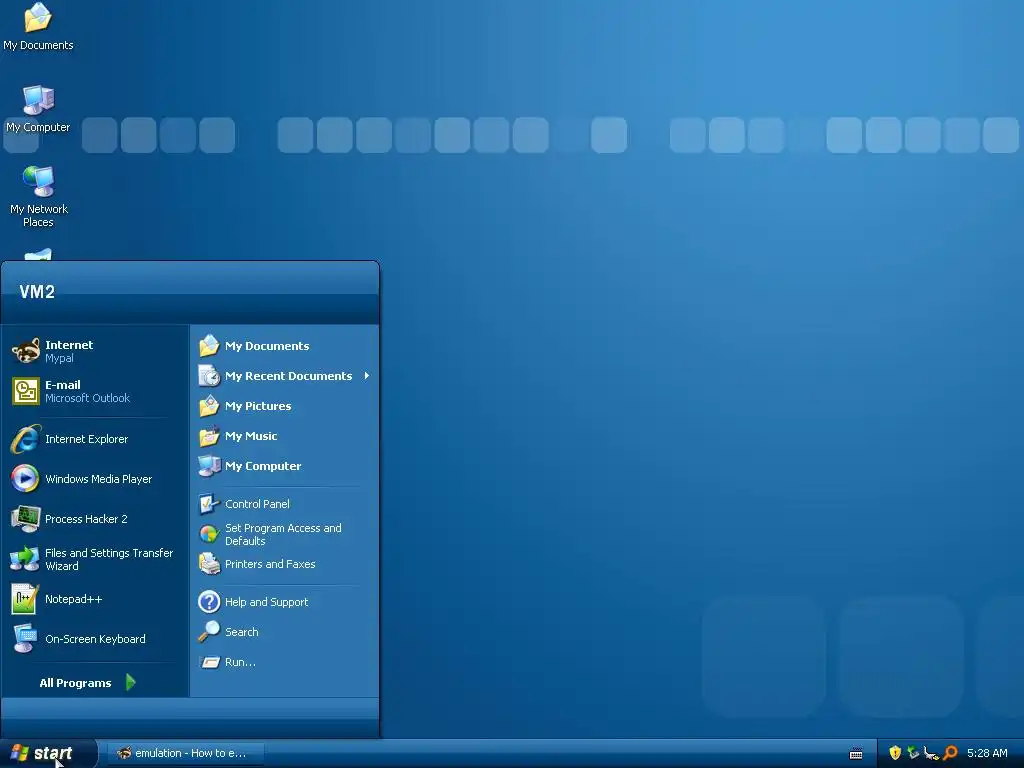Open Control Panel
This screenshot has height=768, width=1024.
click(x=285, y=504)
